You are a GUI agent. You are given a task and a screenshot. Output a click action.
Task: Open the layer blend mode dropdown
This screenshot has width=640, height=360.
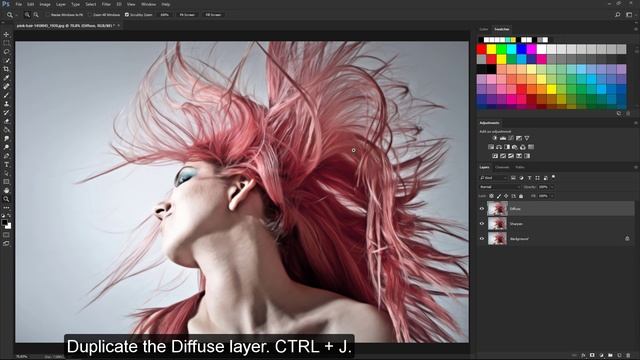(x=500, y=187)
